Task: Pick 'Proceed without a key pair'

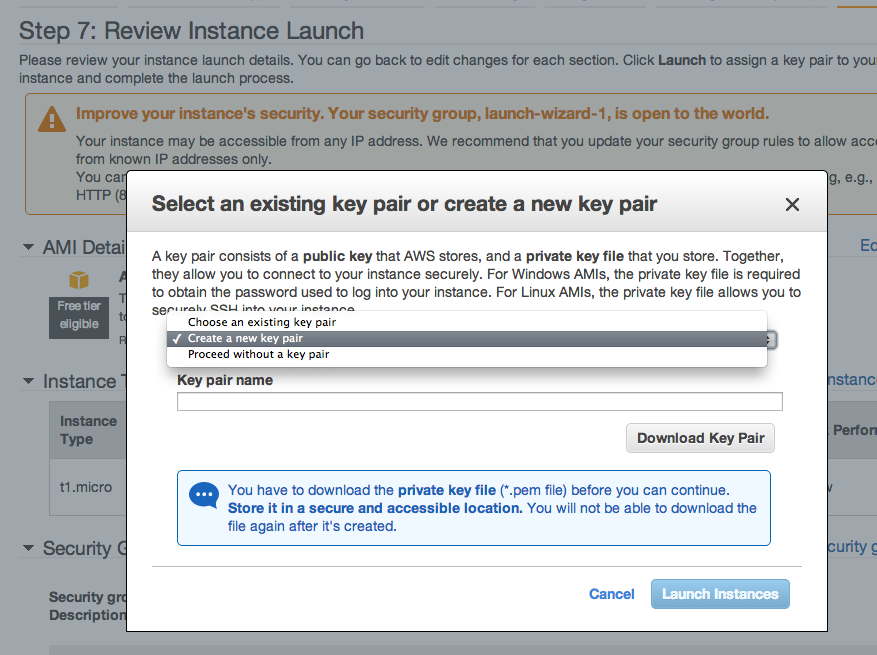Action: click(466, 355)
